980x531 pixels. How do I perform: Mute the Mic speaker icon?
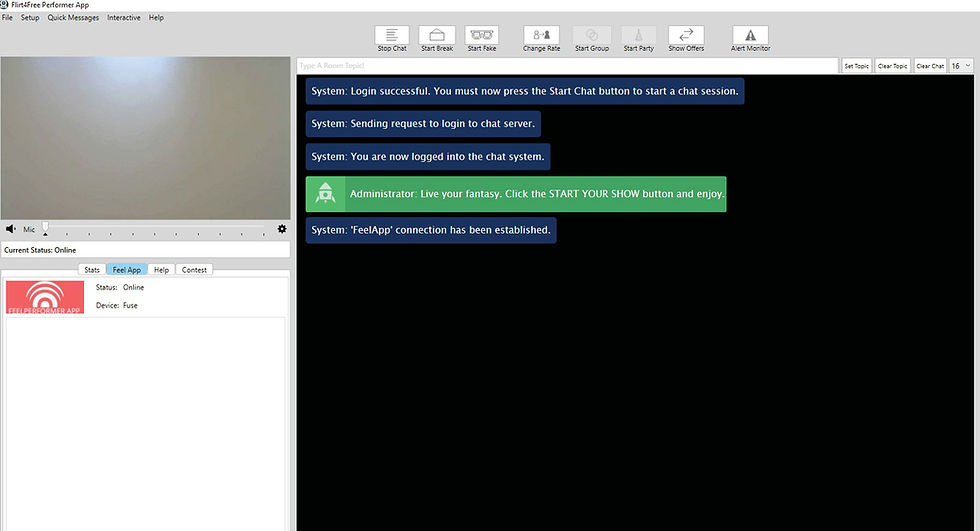point(11,229)
